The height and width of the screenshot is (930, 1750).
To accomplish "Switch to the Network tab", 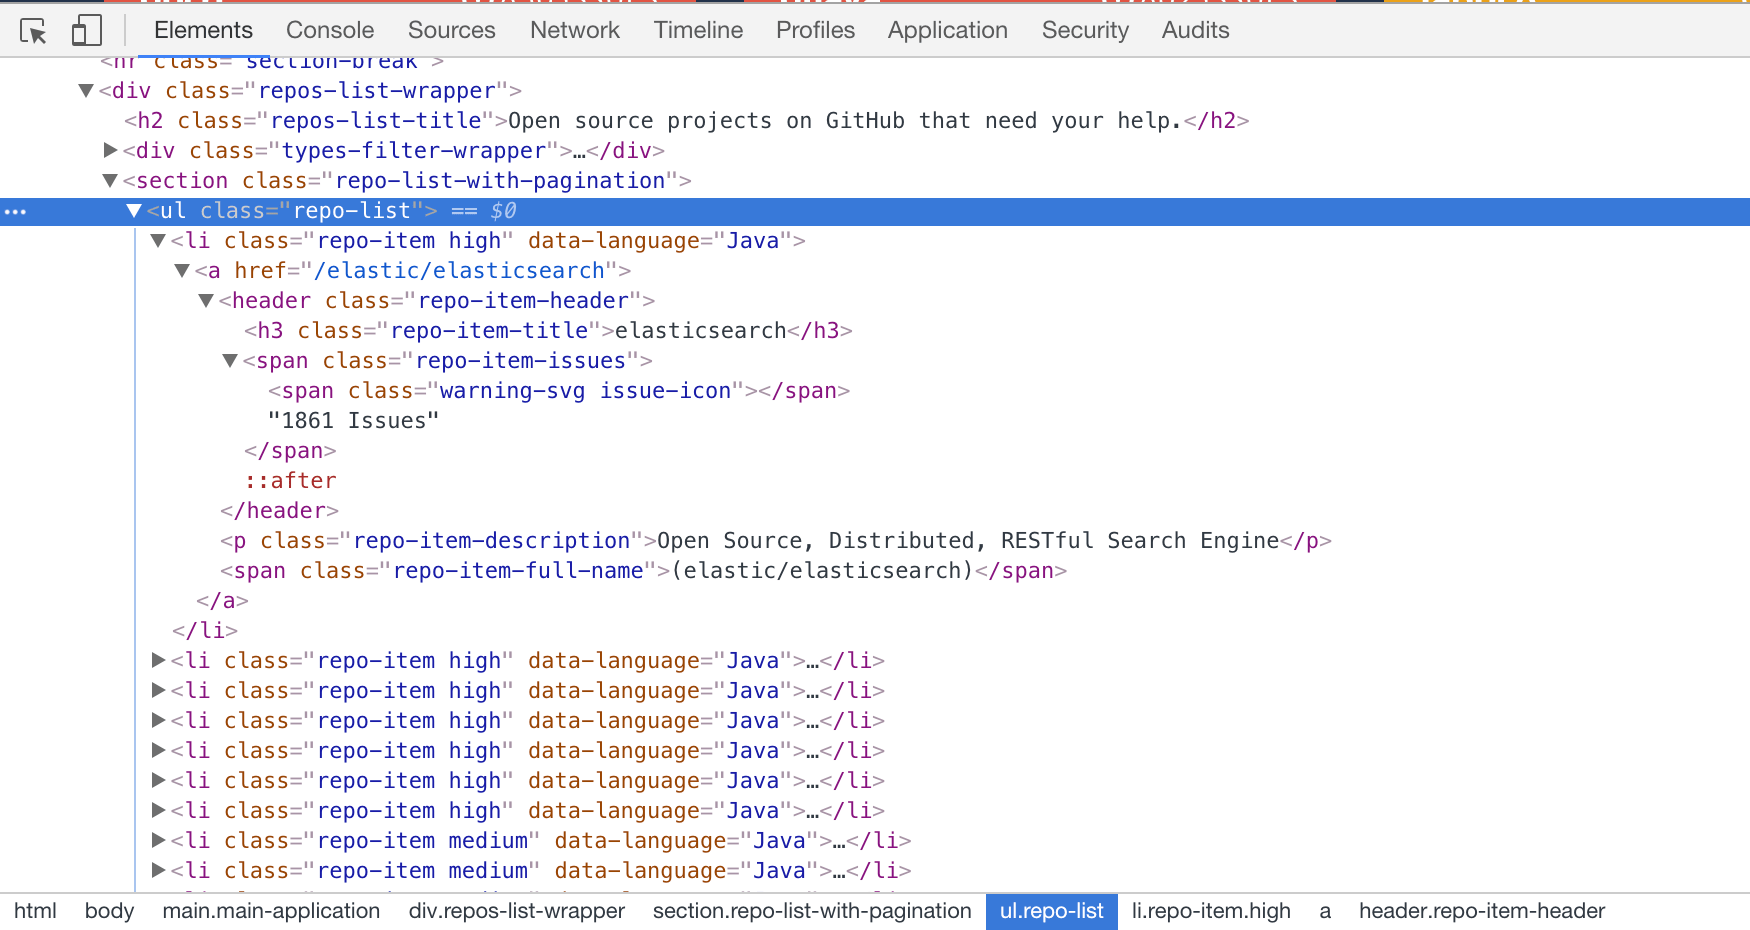I will (x=575, y=30).
